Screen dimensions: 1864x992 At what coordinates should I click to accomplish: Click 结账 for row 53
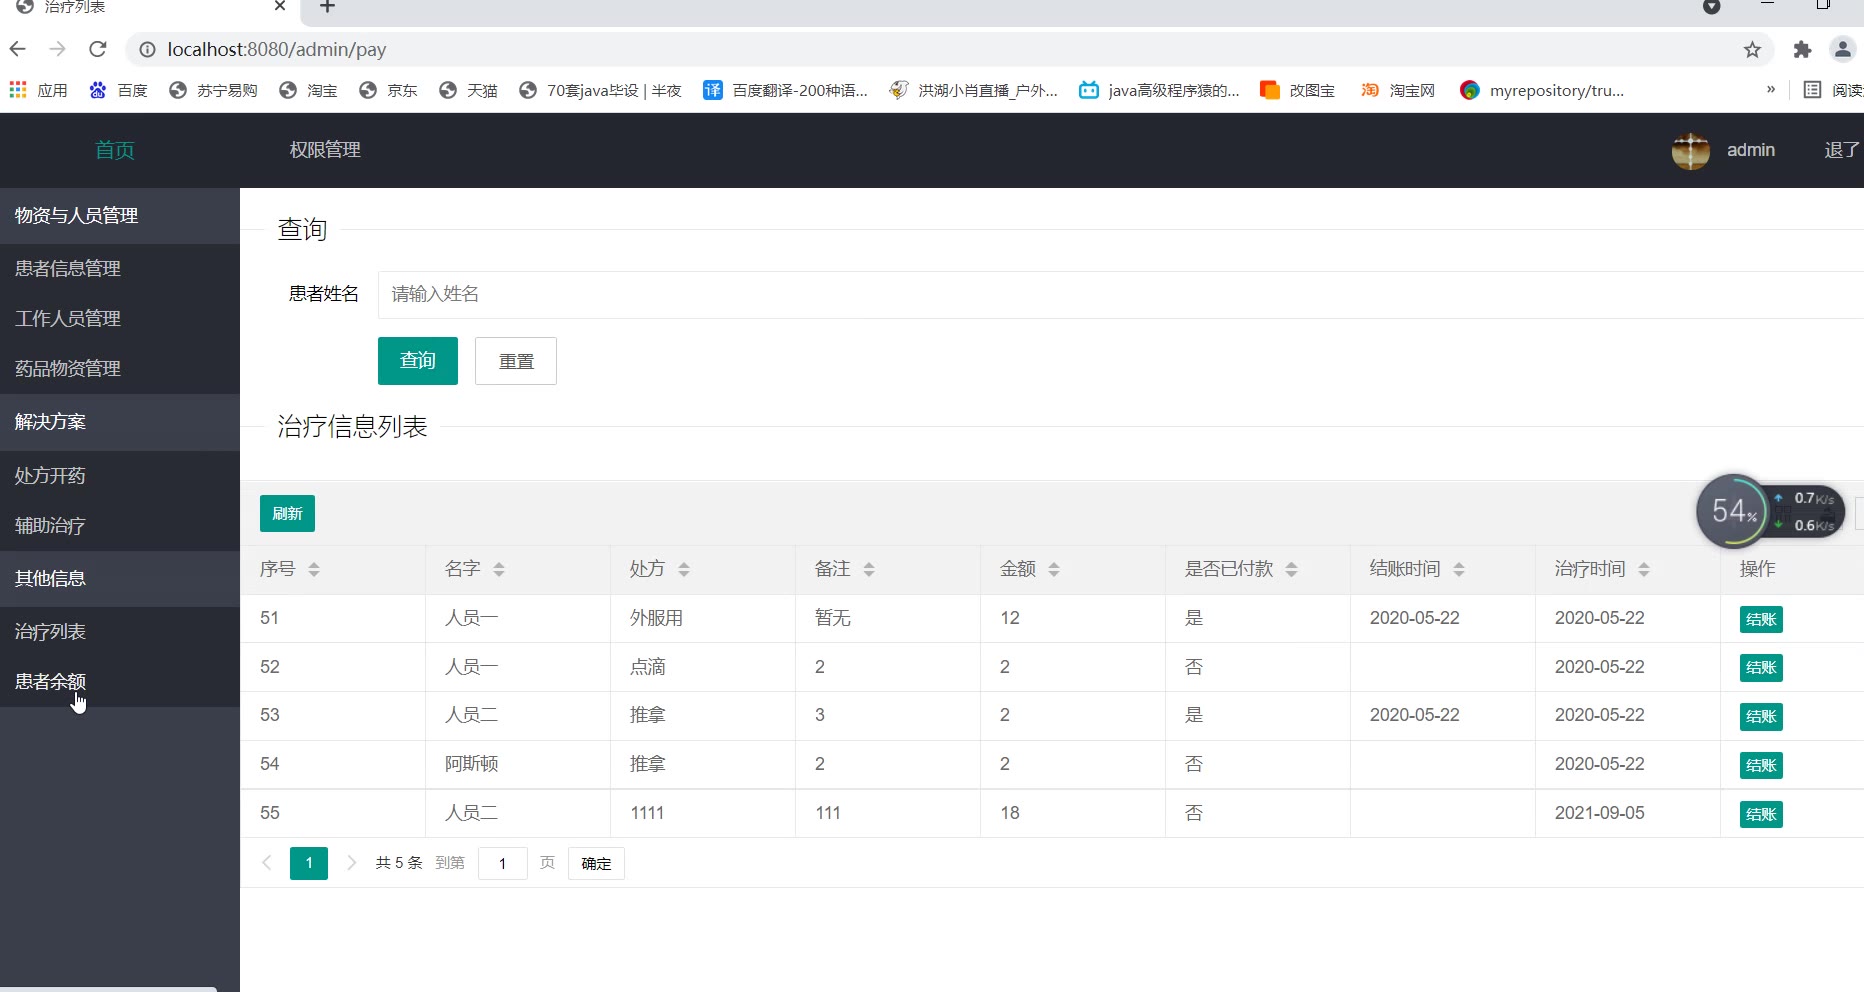1761,716
